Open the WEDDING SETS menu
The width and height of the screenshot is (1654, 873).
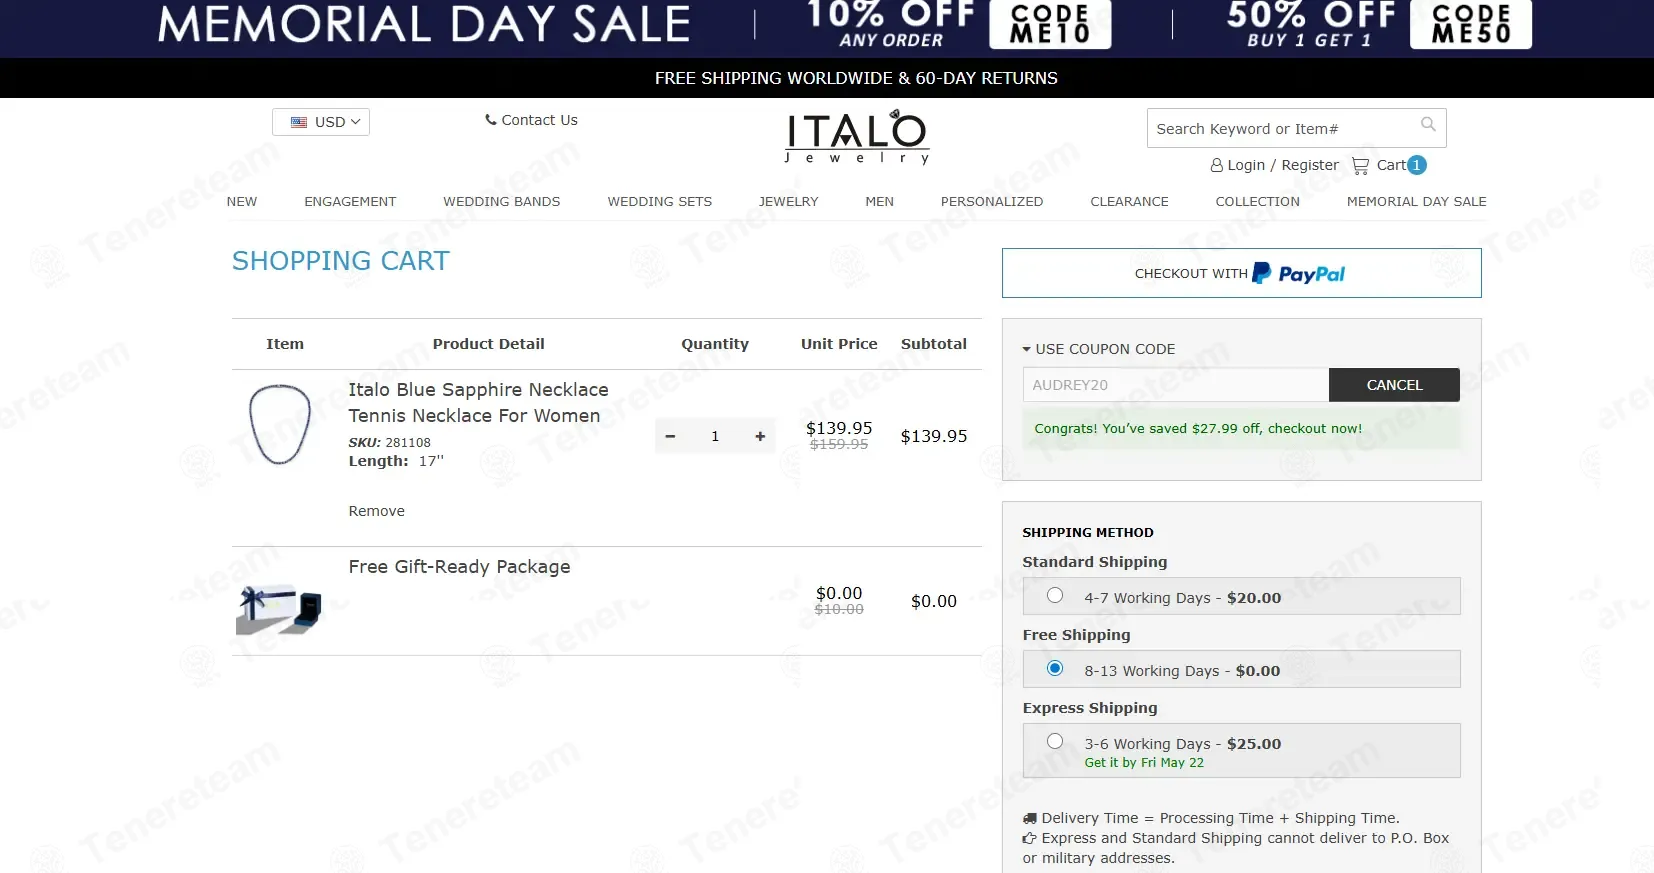pyautogui.click(x=660, y=201)
